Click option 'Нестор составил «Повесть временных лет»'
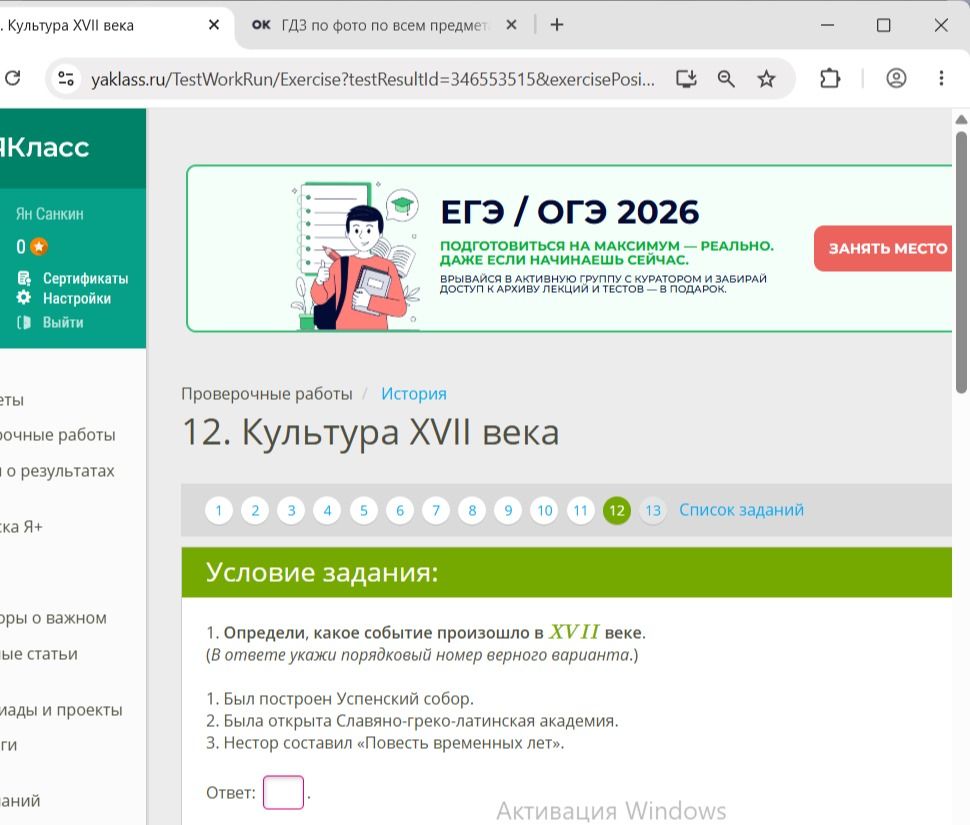Screen dimensions: 970x825 coord(385,743)
